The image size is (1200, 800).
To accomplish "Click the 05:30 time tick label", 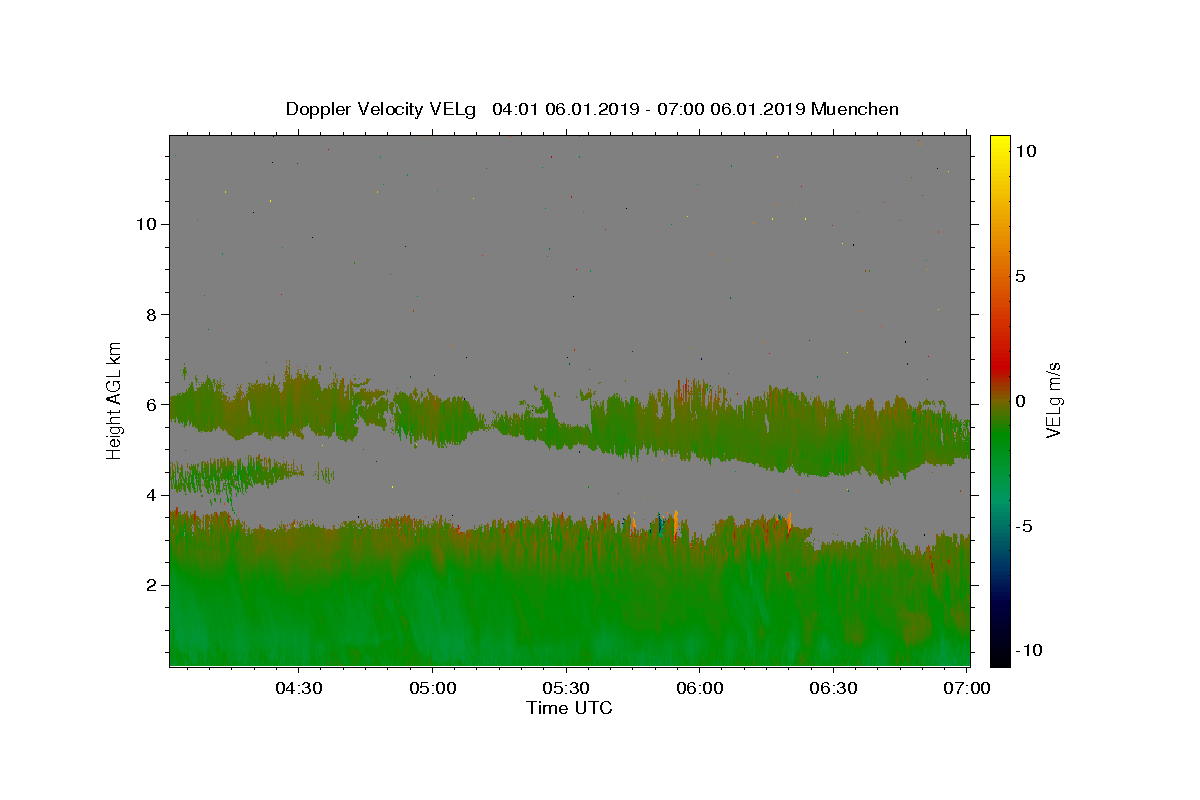I will coord(566,689).
